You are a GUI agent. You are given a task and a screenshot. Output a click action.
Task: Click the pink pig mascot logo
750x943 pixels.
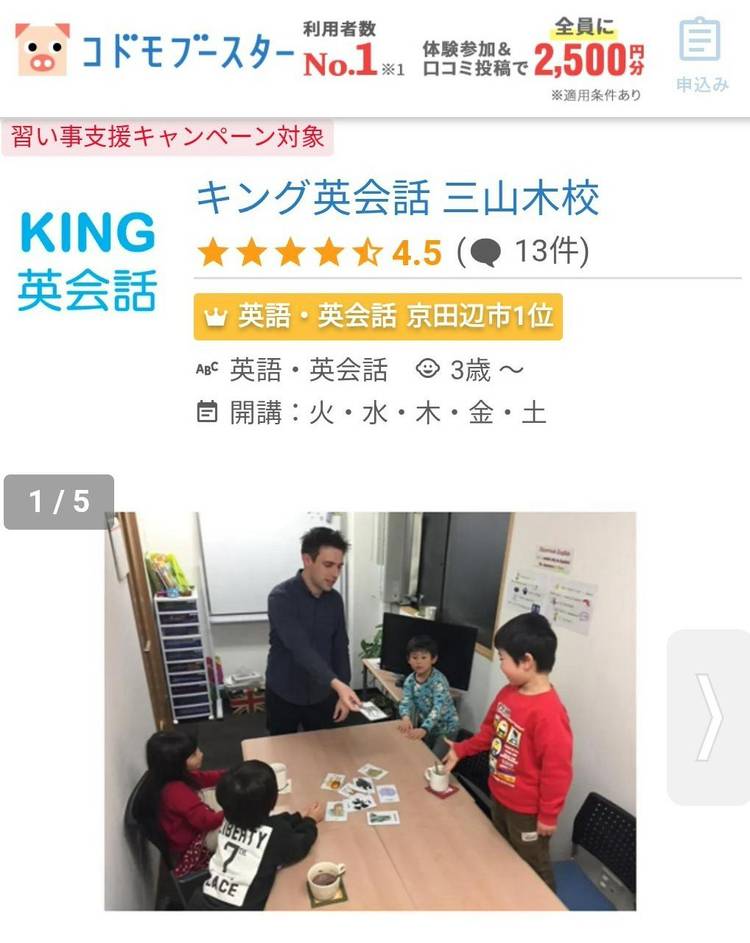(x=42, y=49)
